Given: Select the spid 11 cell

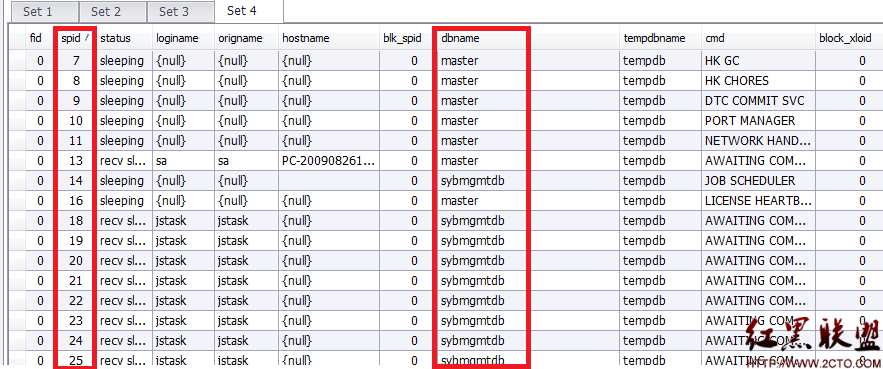Looking at the screenshot, I should click(76, 141).
